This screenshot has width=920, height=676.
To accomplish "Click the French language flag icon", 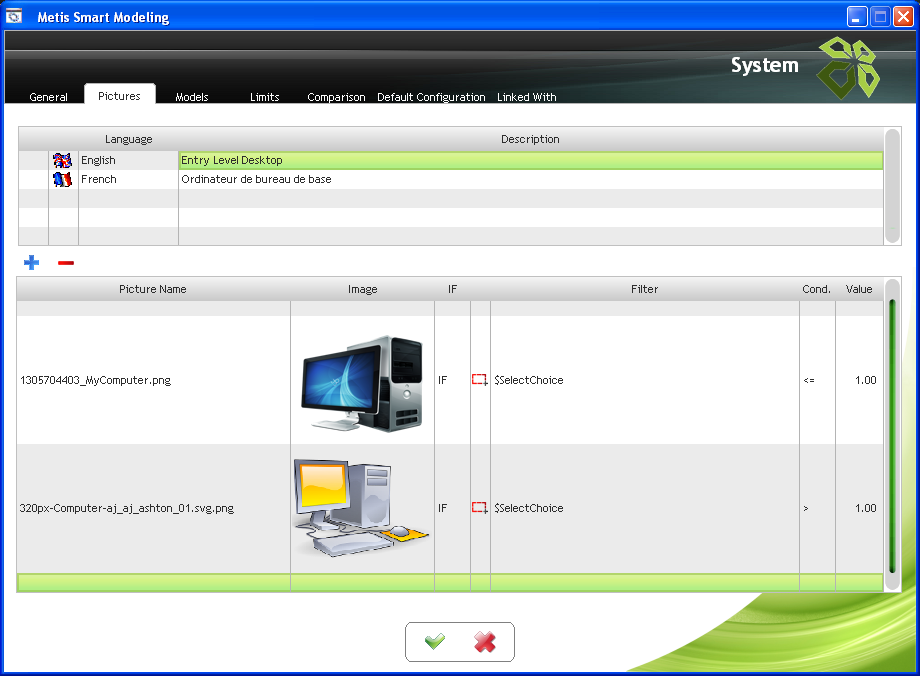I will click(x=62, y=179).
